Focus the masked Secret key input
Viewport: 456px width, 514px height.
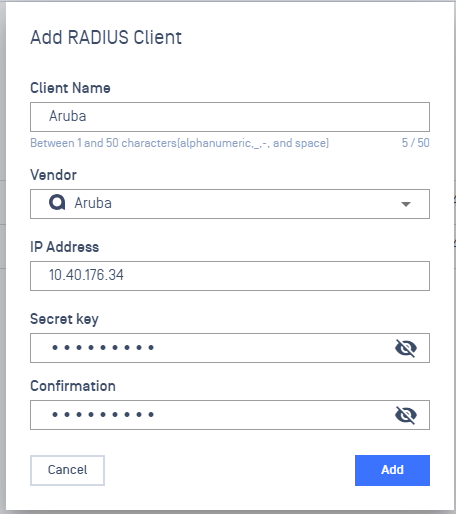(x=230, y=348)
